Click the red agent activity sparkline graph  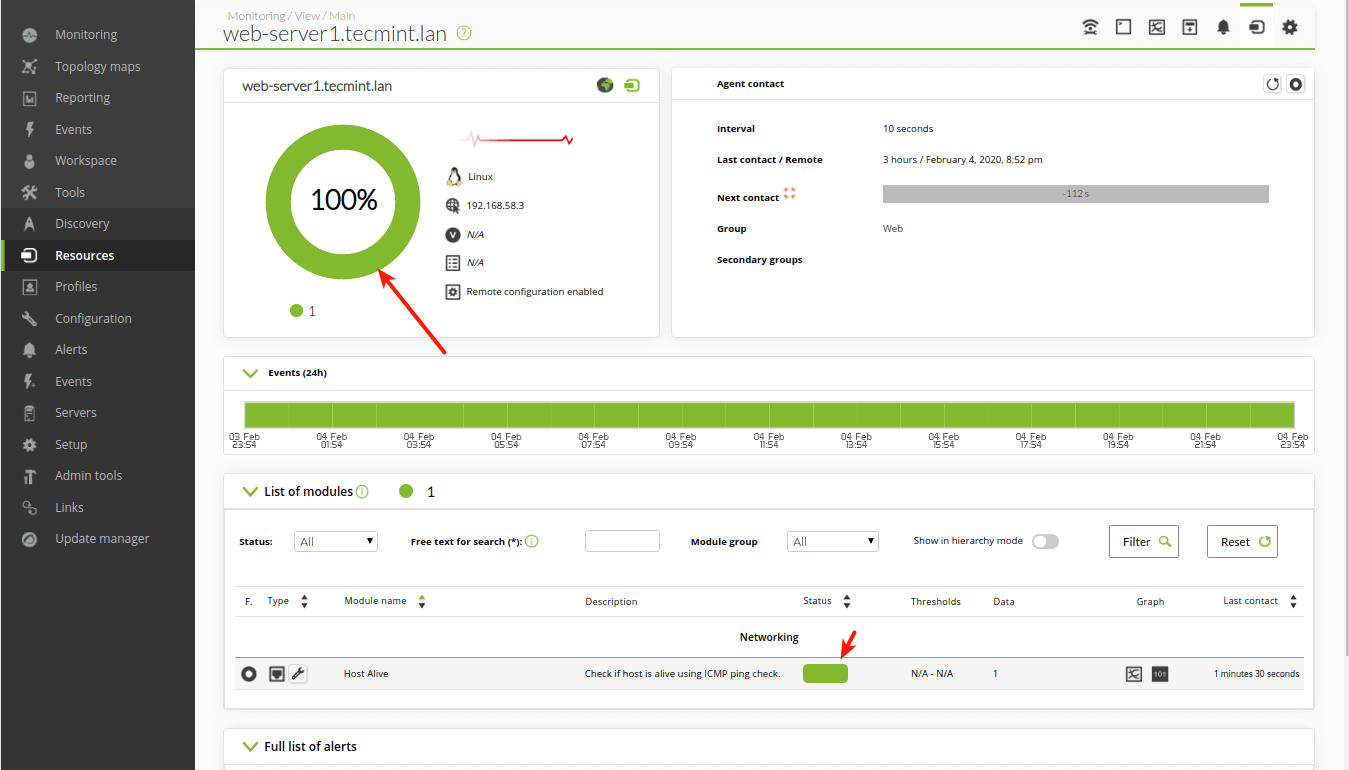coord(516,139)
